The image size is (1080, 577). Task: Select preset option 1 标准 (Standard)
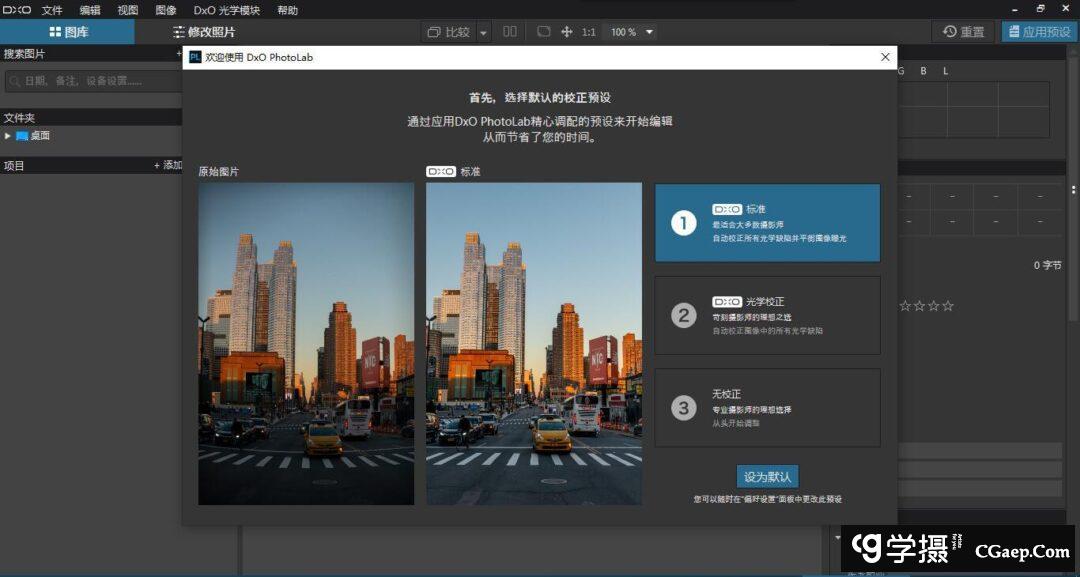click(x=767, y=223)
